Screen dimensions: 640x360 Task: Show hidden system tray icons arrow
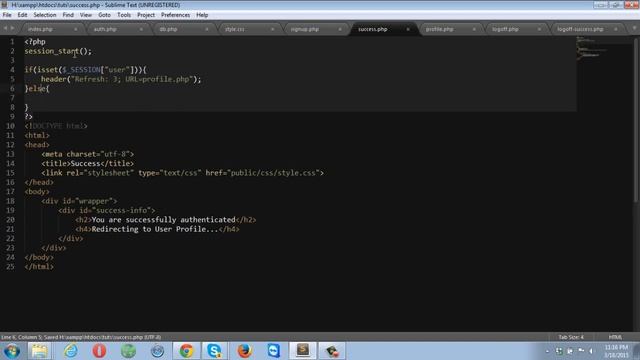click(547, 351)
